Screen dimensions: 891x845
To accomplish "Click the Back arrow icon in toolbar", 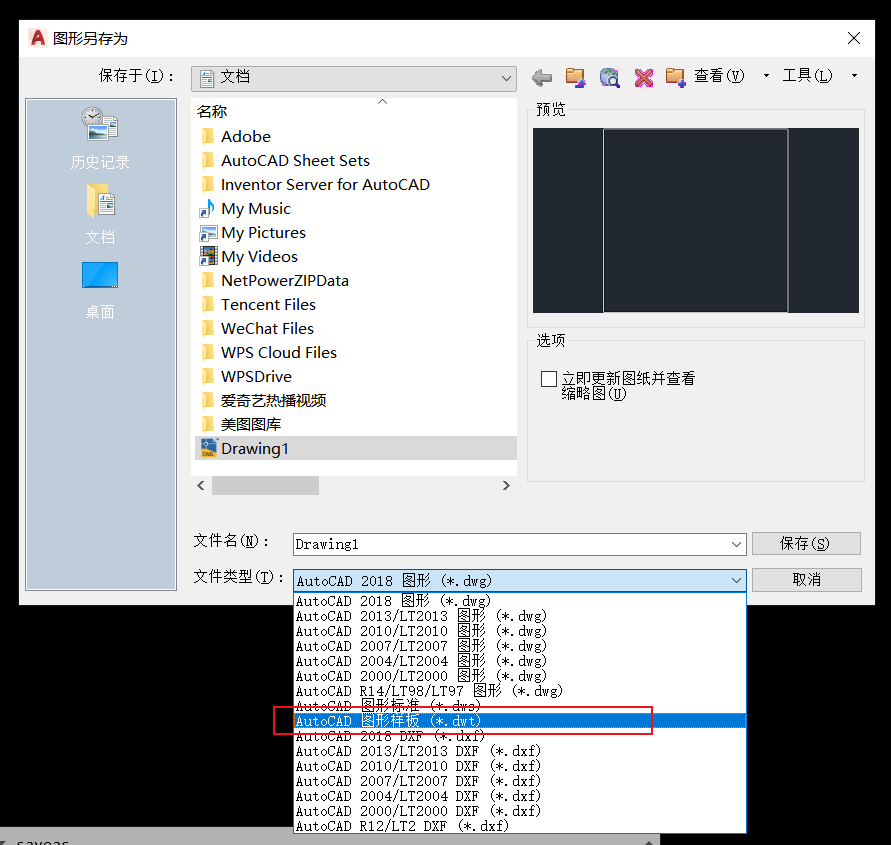I will tap(542, 77).
